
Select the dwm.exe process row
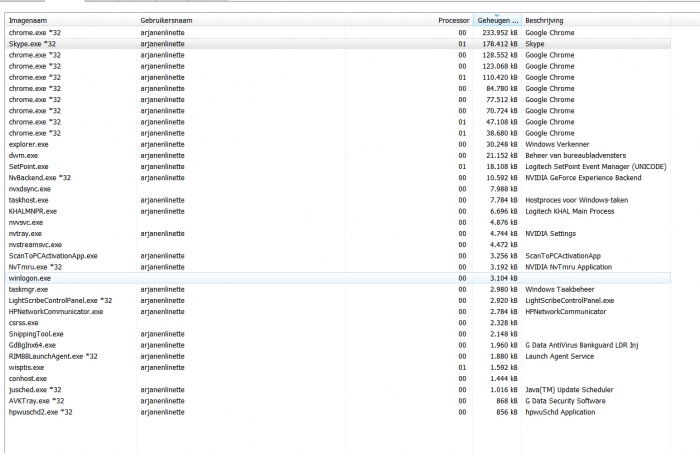(x=338, y=155)
